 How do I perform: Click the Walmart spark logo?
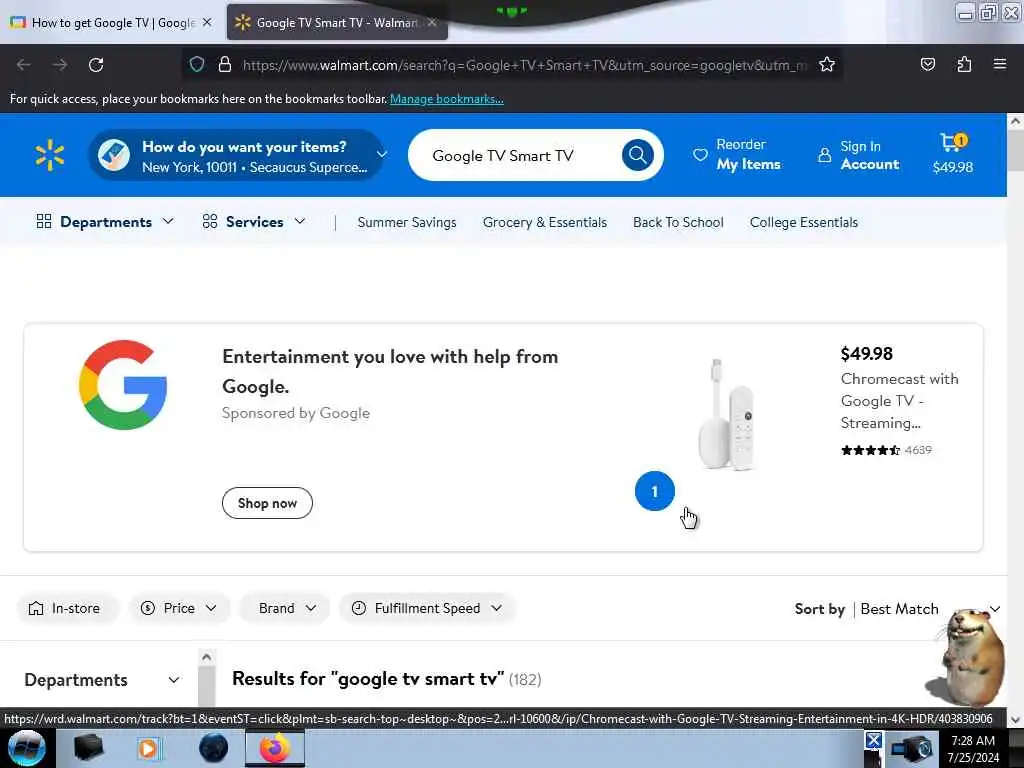pos(50,155)
